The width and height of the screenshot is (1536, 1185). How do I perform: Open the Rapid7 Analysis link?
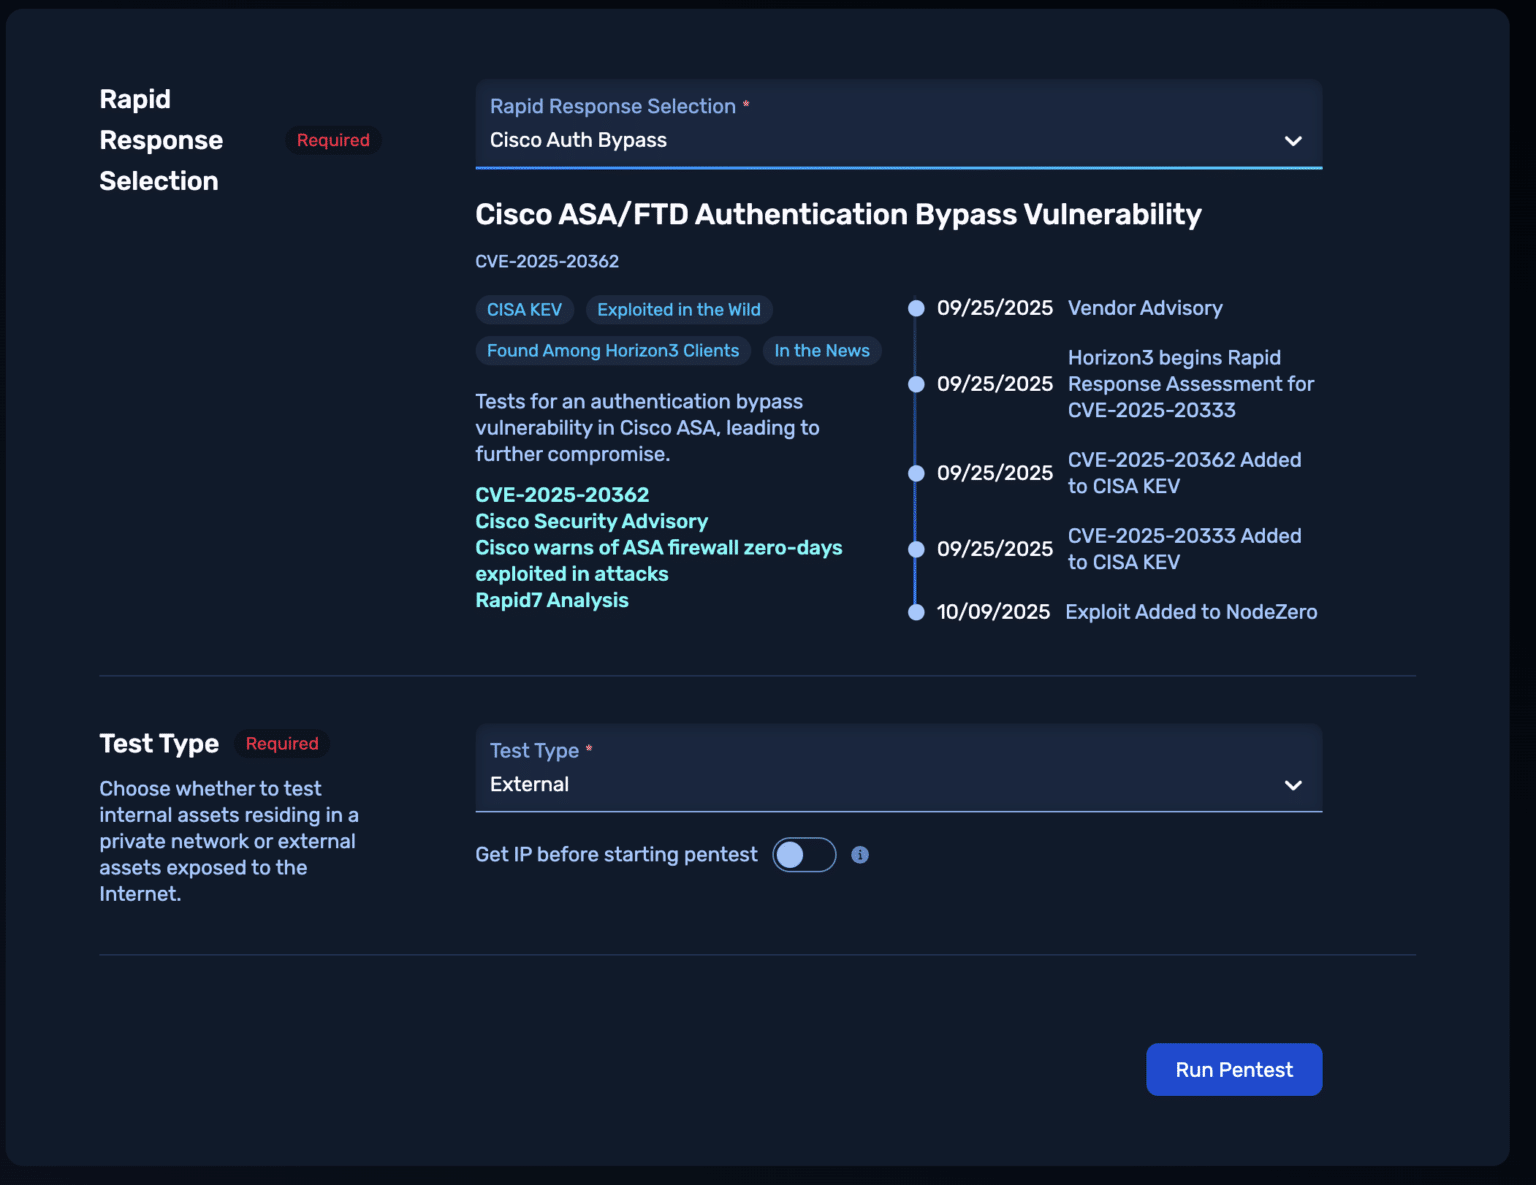click(x=551, y=599)
